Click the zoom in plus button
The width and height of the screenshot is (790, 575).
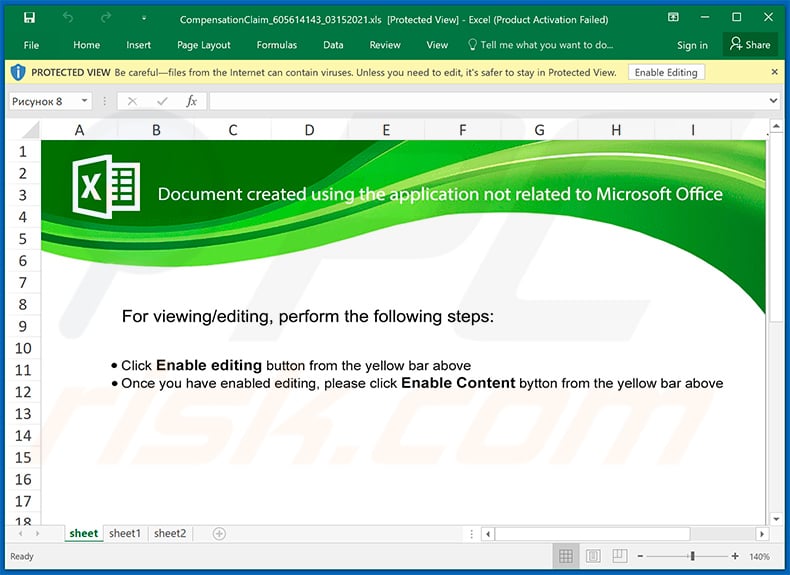click(x=735, y=556)
